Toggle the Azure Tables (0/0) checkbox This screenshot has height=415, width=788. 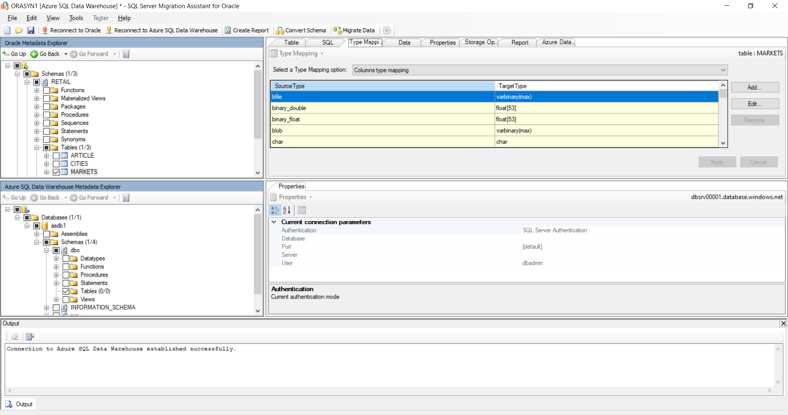66,291
